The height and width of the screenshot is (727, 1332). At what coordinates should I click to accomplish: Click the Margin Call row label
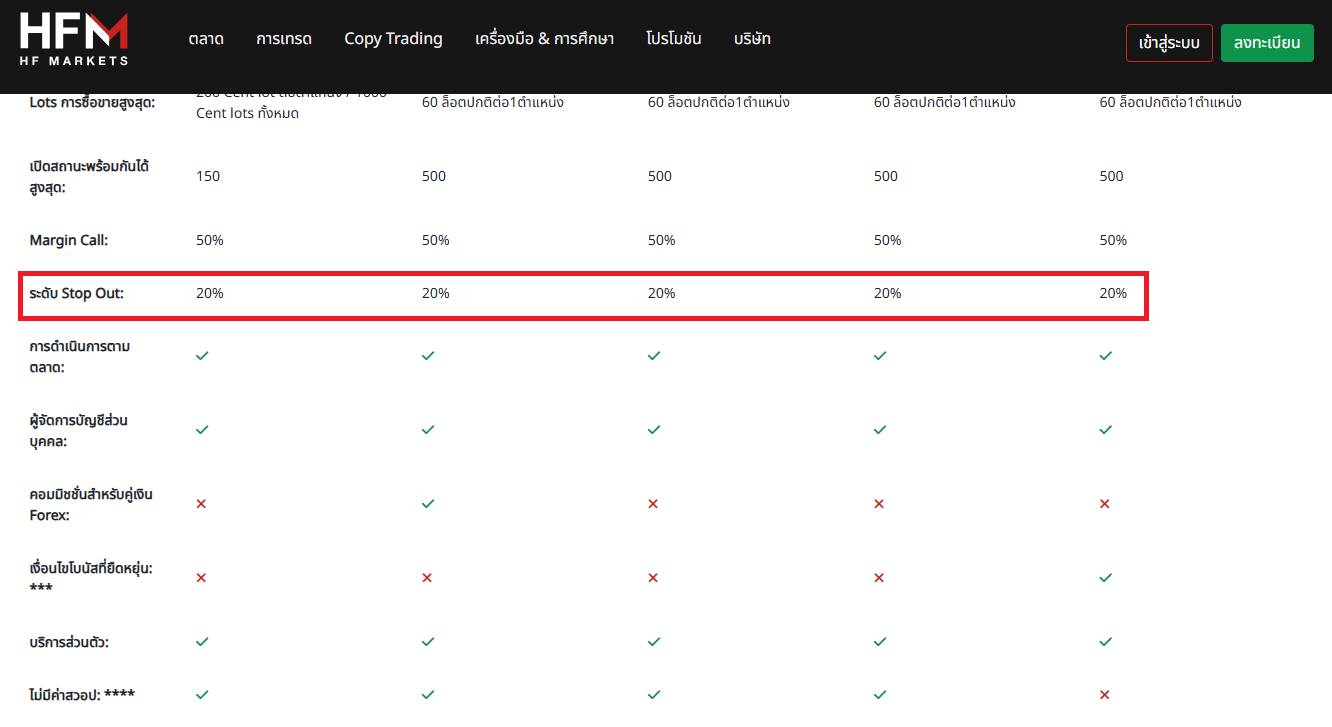coord(69,241)
